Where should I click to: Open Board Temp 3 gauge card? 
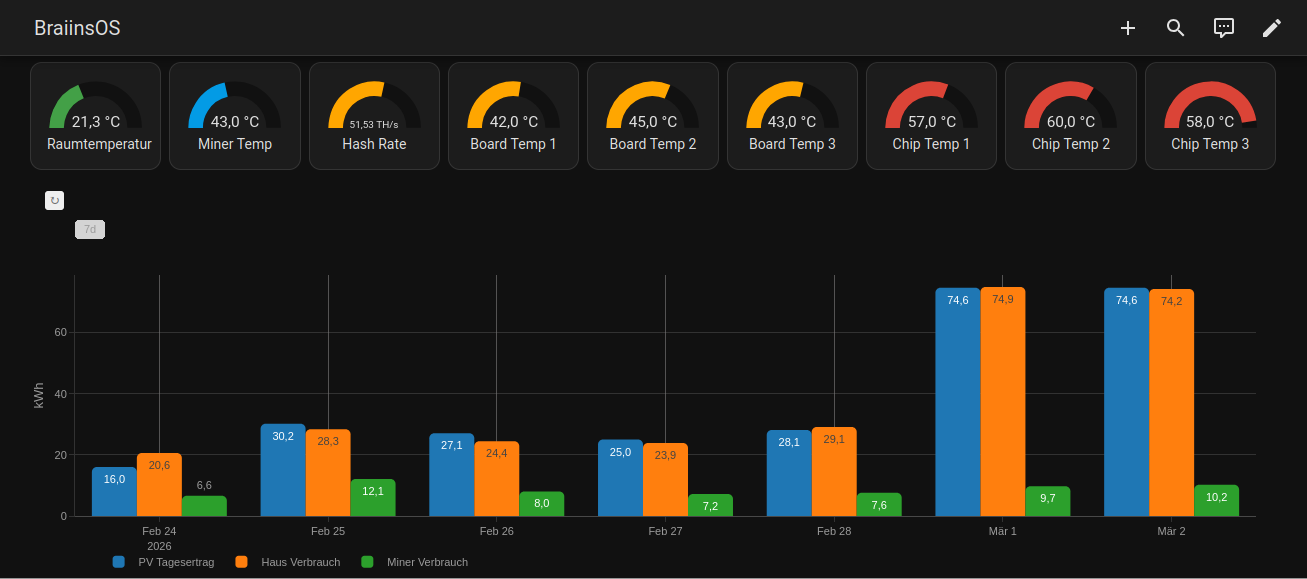(792, 116)
